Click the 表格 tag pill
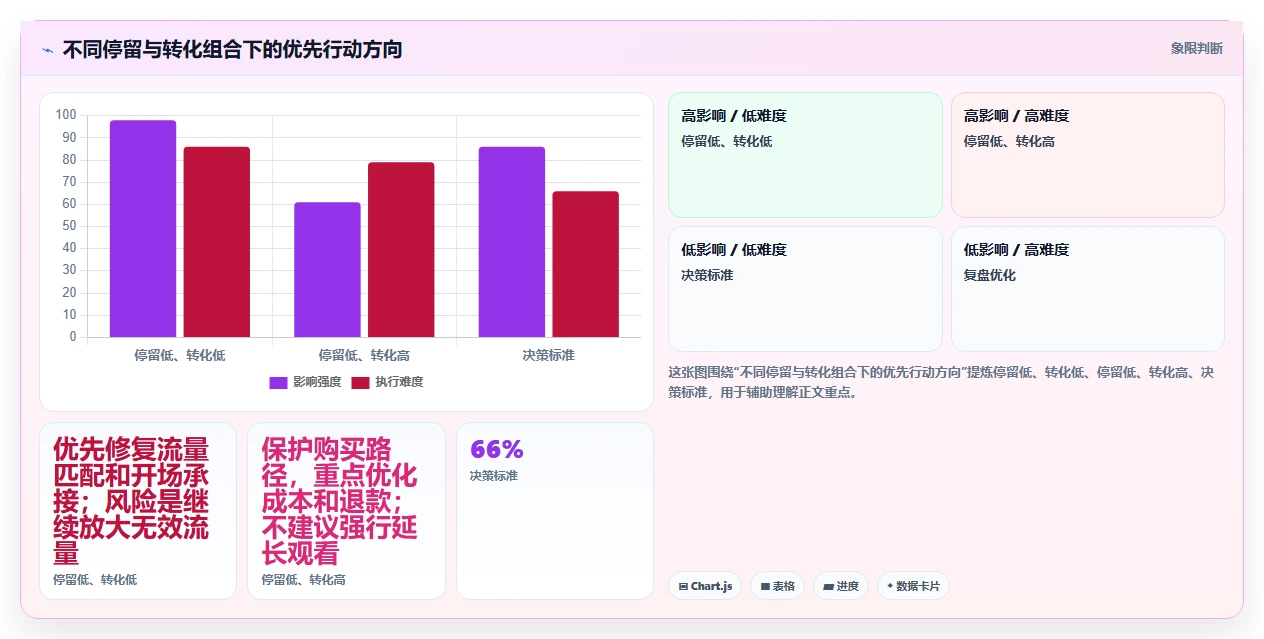Screen dimensions: 1264x639 [x=777, y=586]
